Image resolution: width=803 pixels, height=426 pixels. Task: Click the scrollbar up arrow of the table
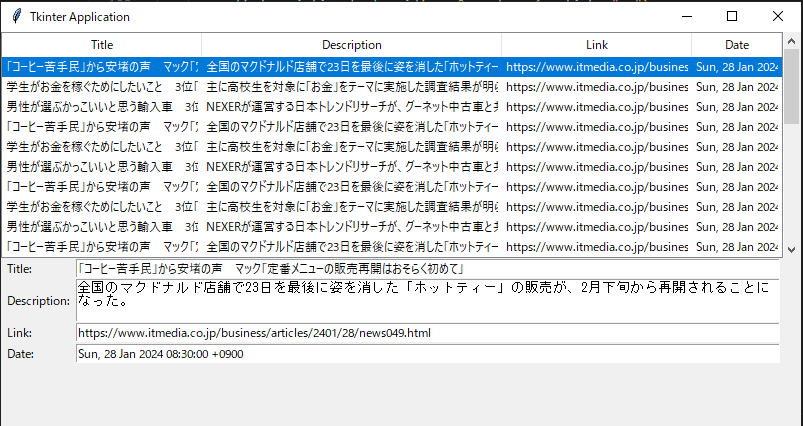pyautogui.click(x=791, y=40)
